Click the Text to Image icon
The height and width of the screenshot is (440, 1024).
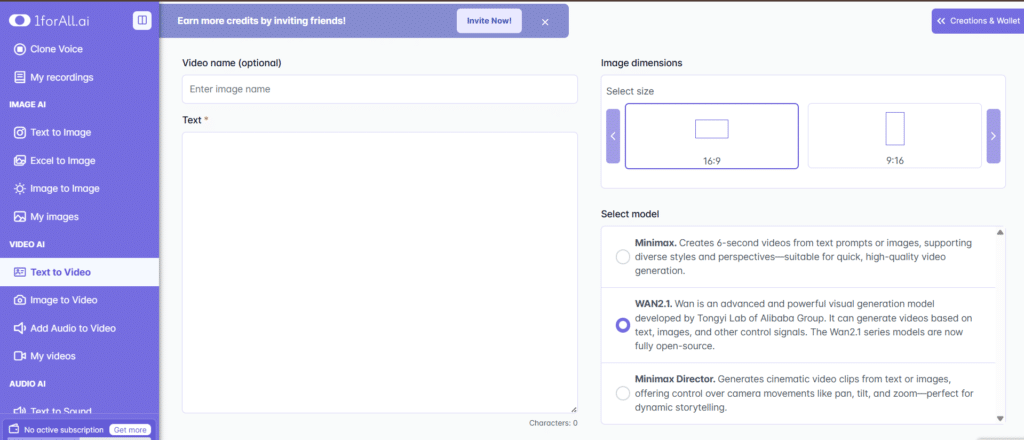(x=20, y=132)
